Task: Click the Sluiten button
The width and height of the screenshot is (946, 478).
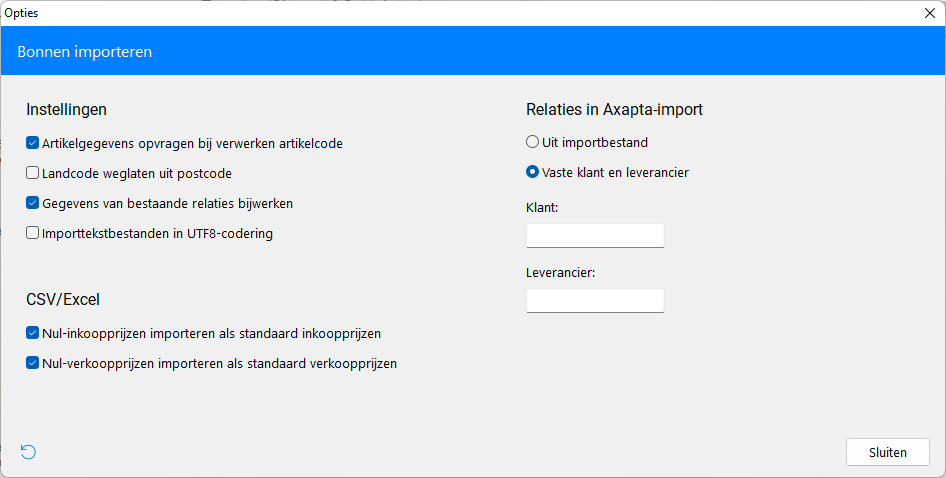Action: tap(887, 452)
